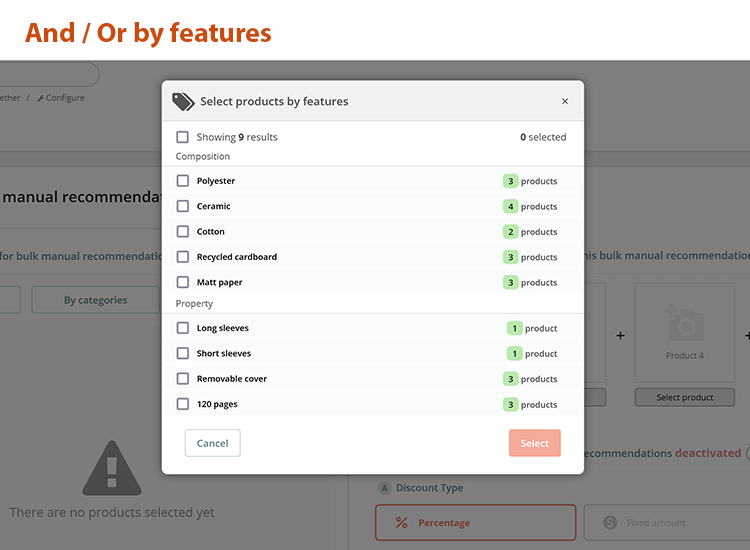Click the percentage discount icon
Screen dimensions: 750x550
402,523
